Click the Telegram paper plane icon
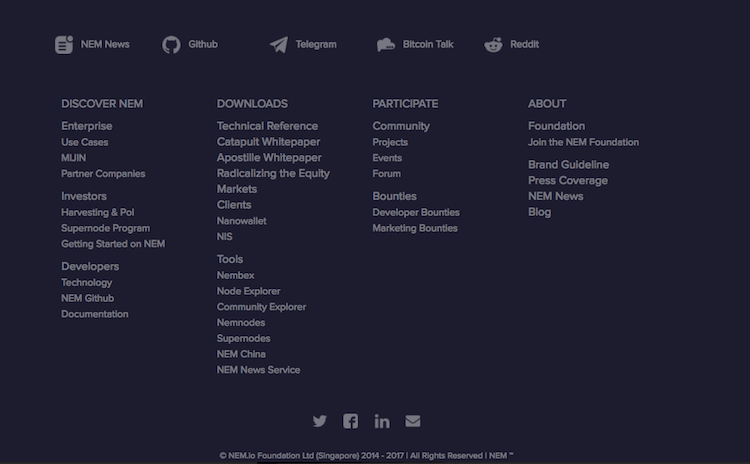This screenshot has width=750, height=464. click(x=279, y=44)
